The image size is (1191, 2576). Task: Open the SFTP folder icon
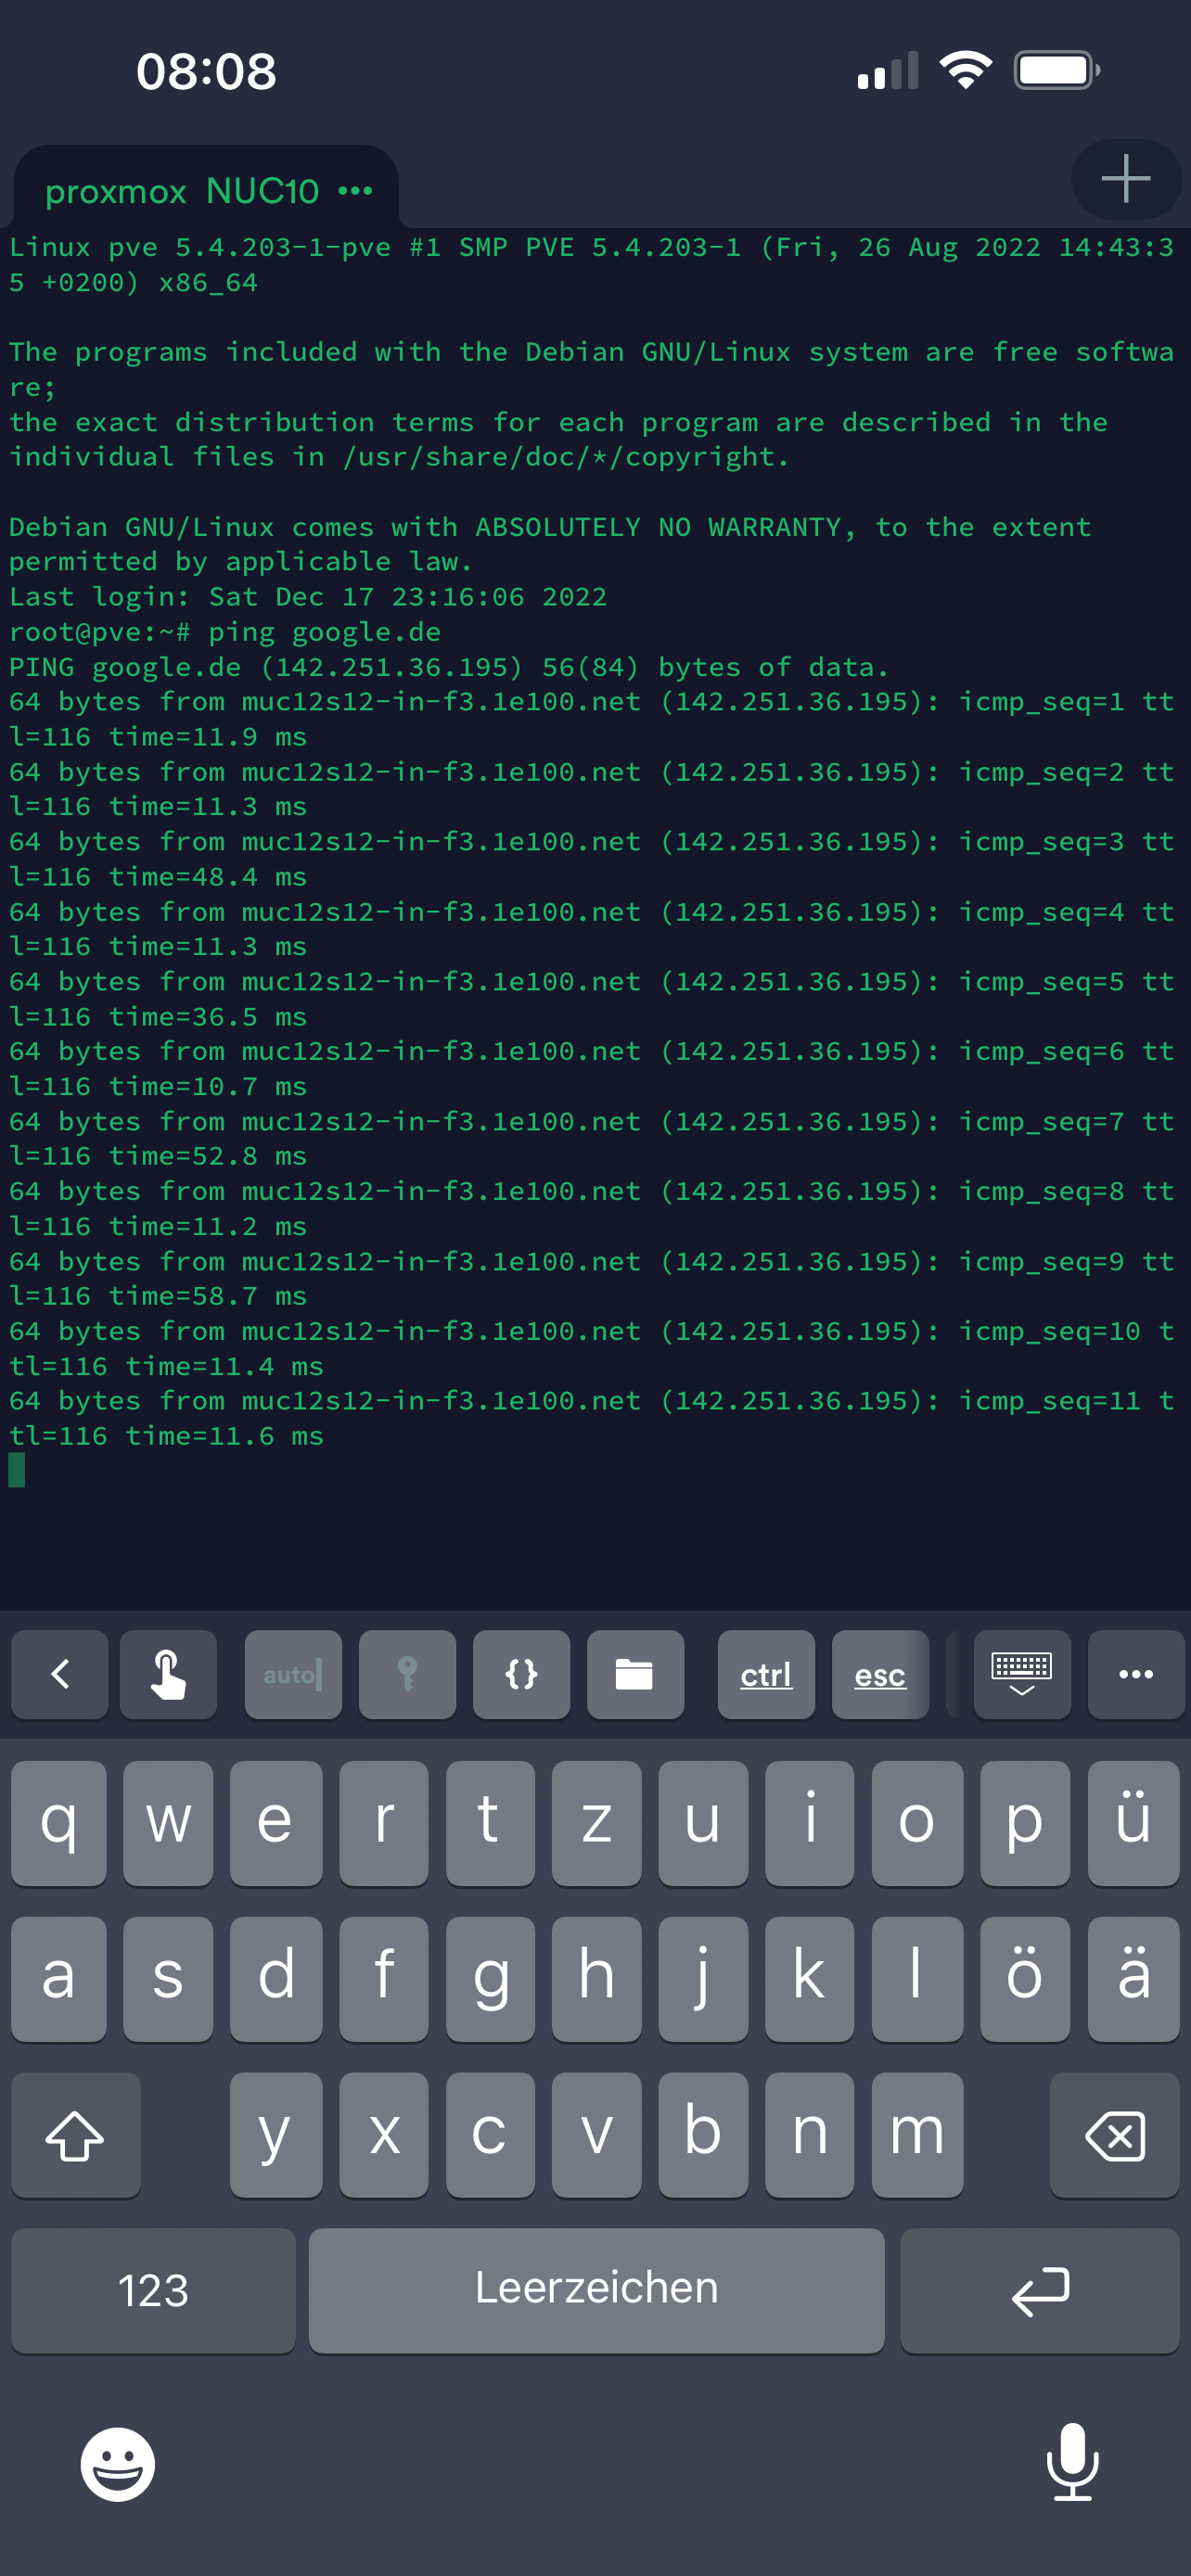tap(635, 1674)
